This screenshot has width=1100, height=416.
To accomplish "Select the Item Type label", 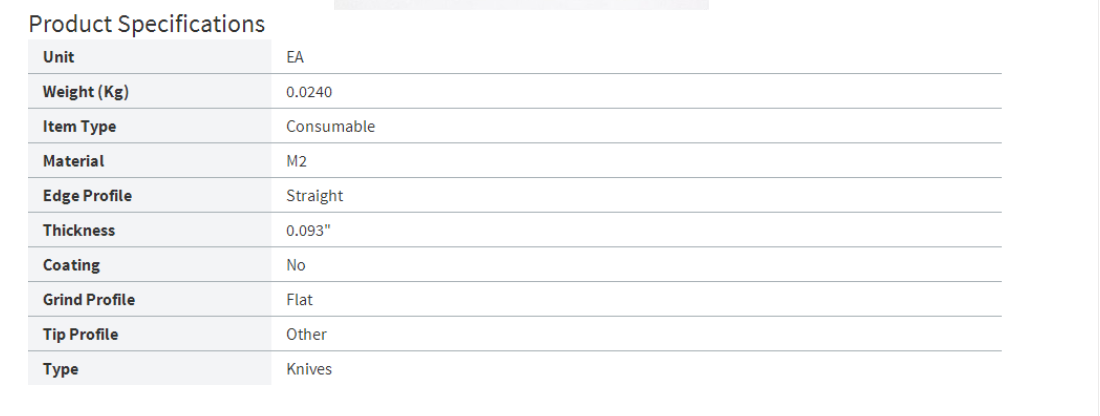I will click(x=79, y=127).
